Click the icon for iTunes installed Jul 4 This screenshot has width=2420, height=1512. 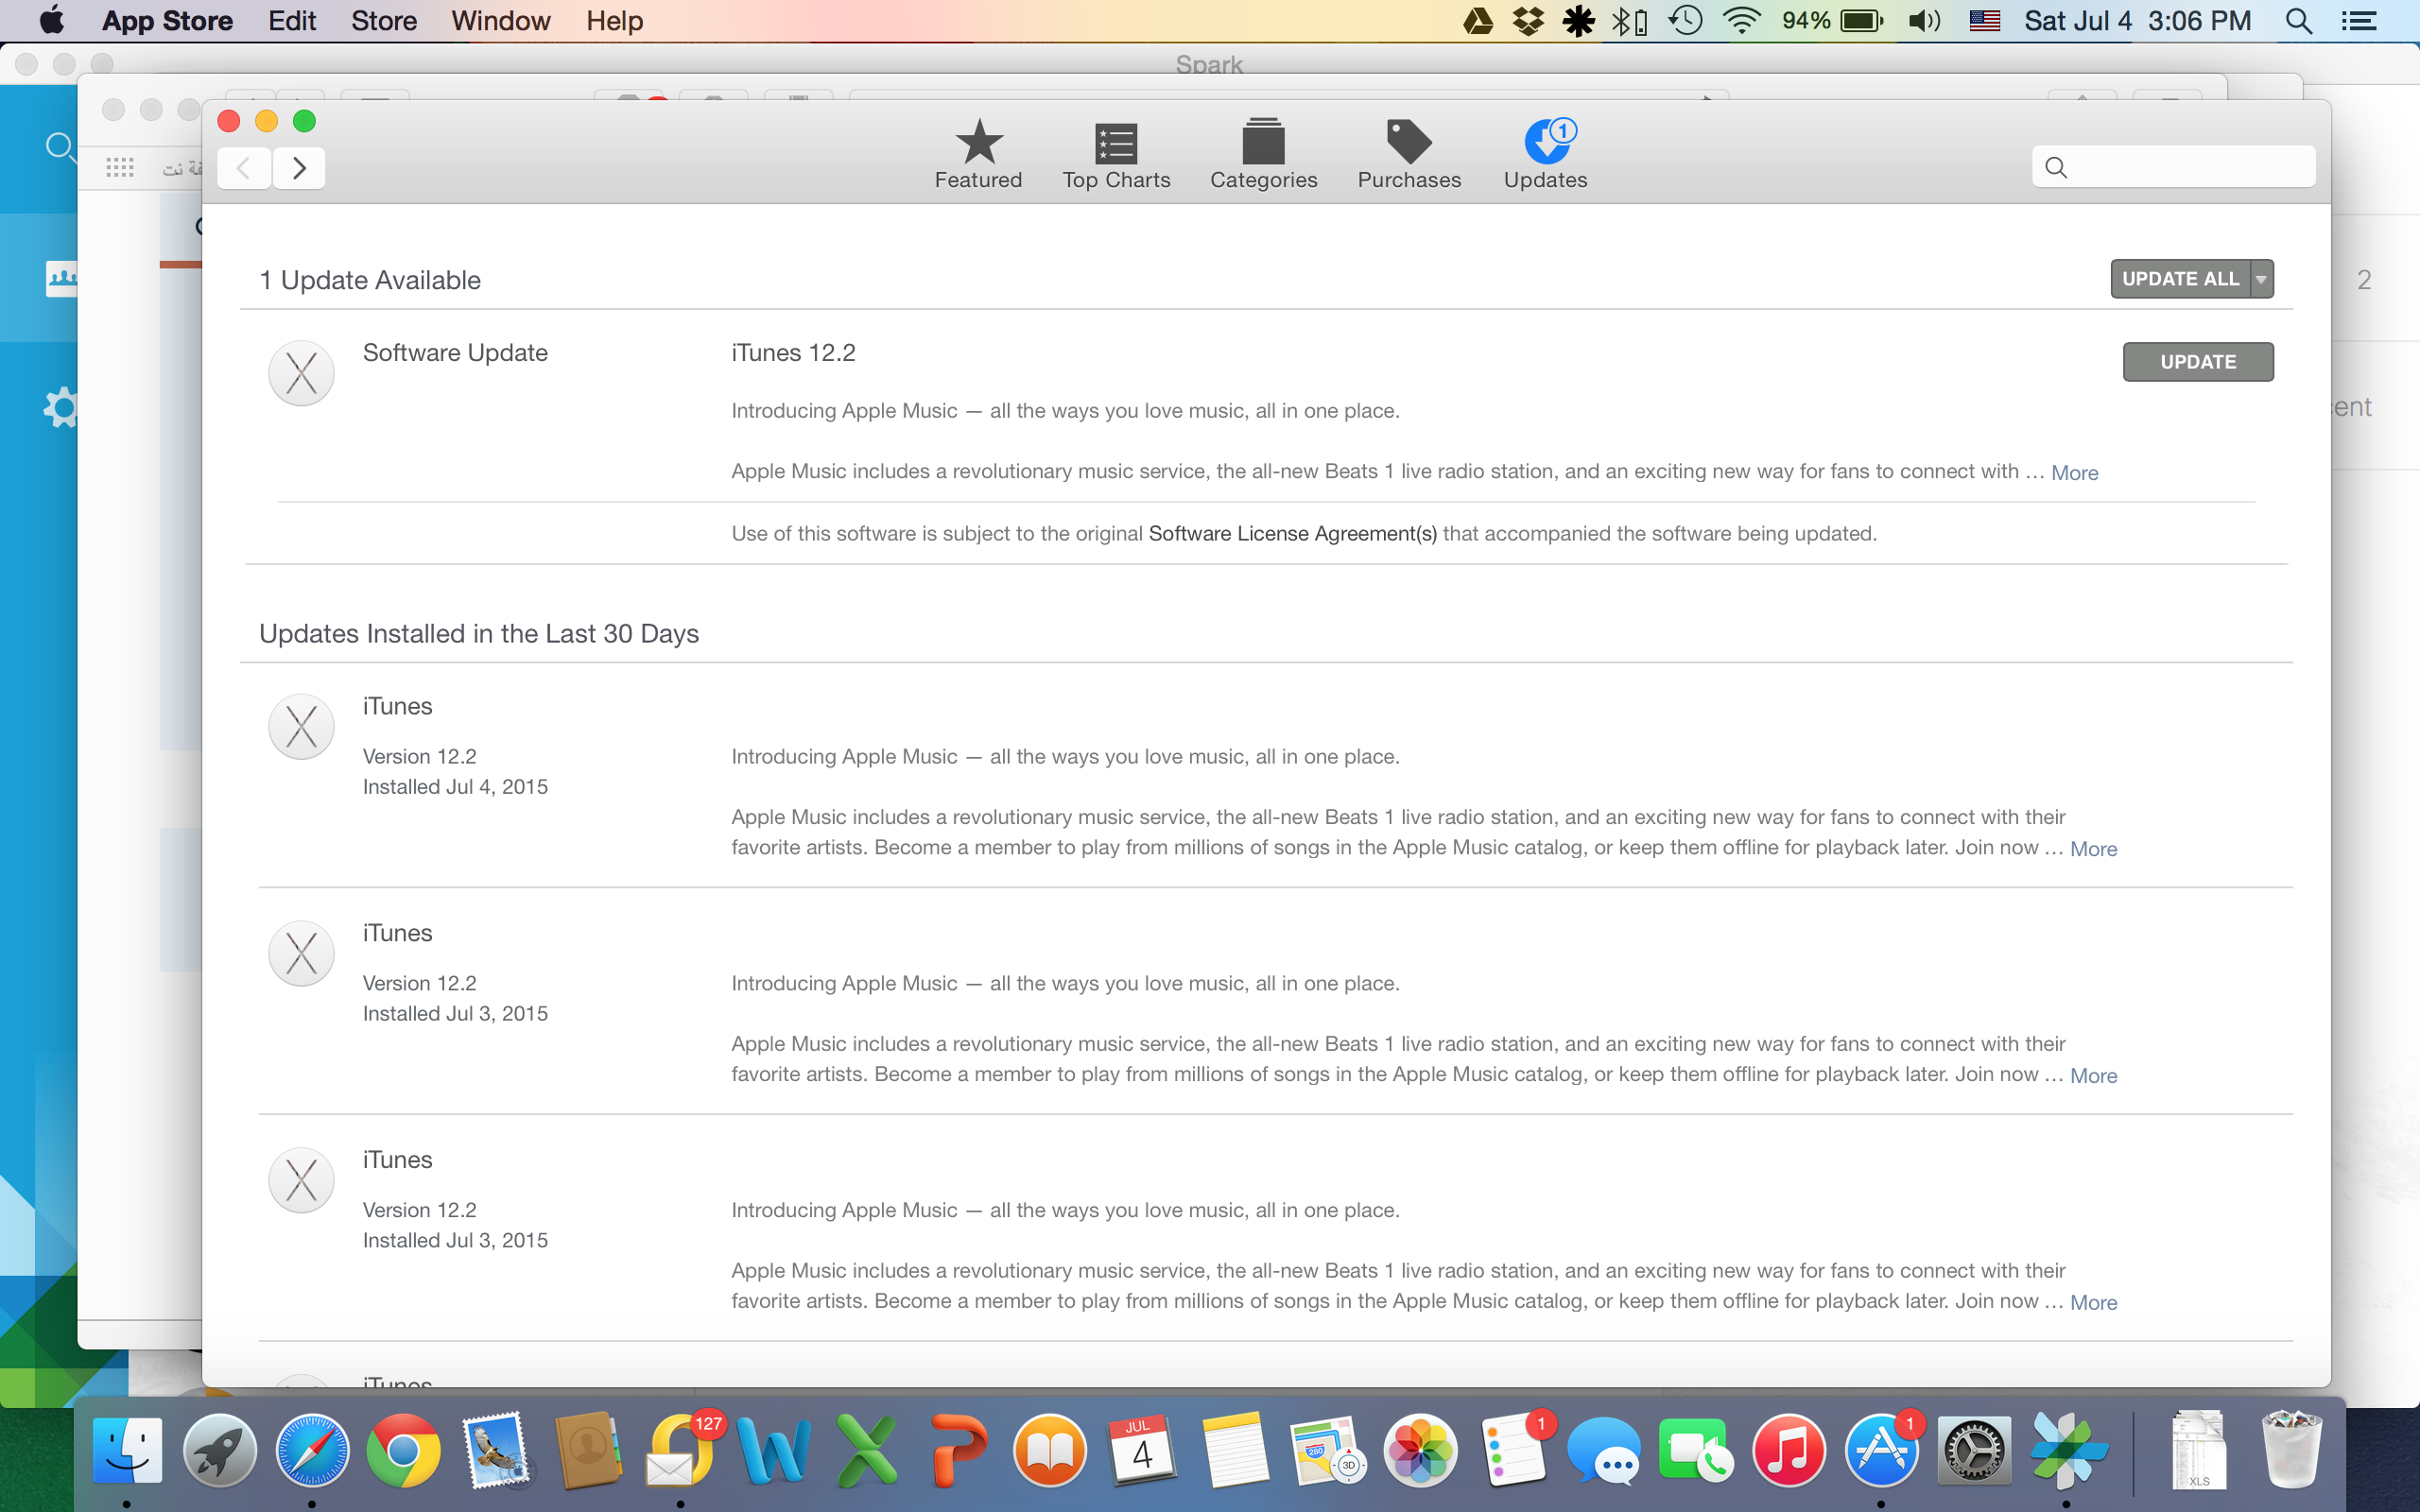(301, 727)
